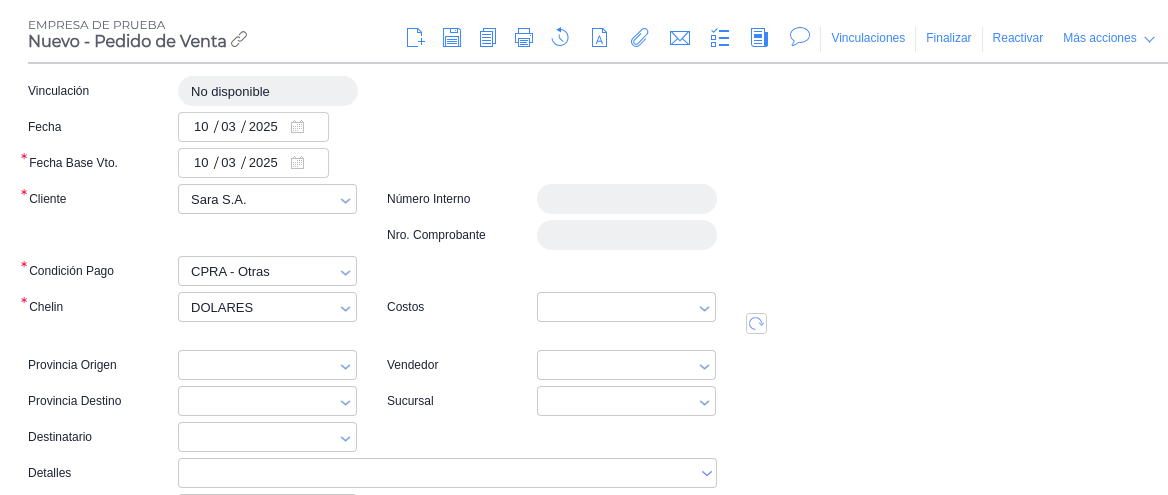The height and width of the screenshot is (495, 1168).
Task: Expand Provincia Destino dropdown
Action: [x=267, y=400]
